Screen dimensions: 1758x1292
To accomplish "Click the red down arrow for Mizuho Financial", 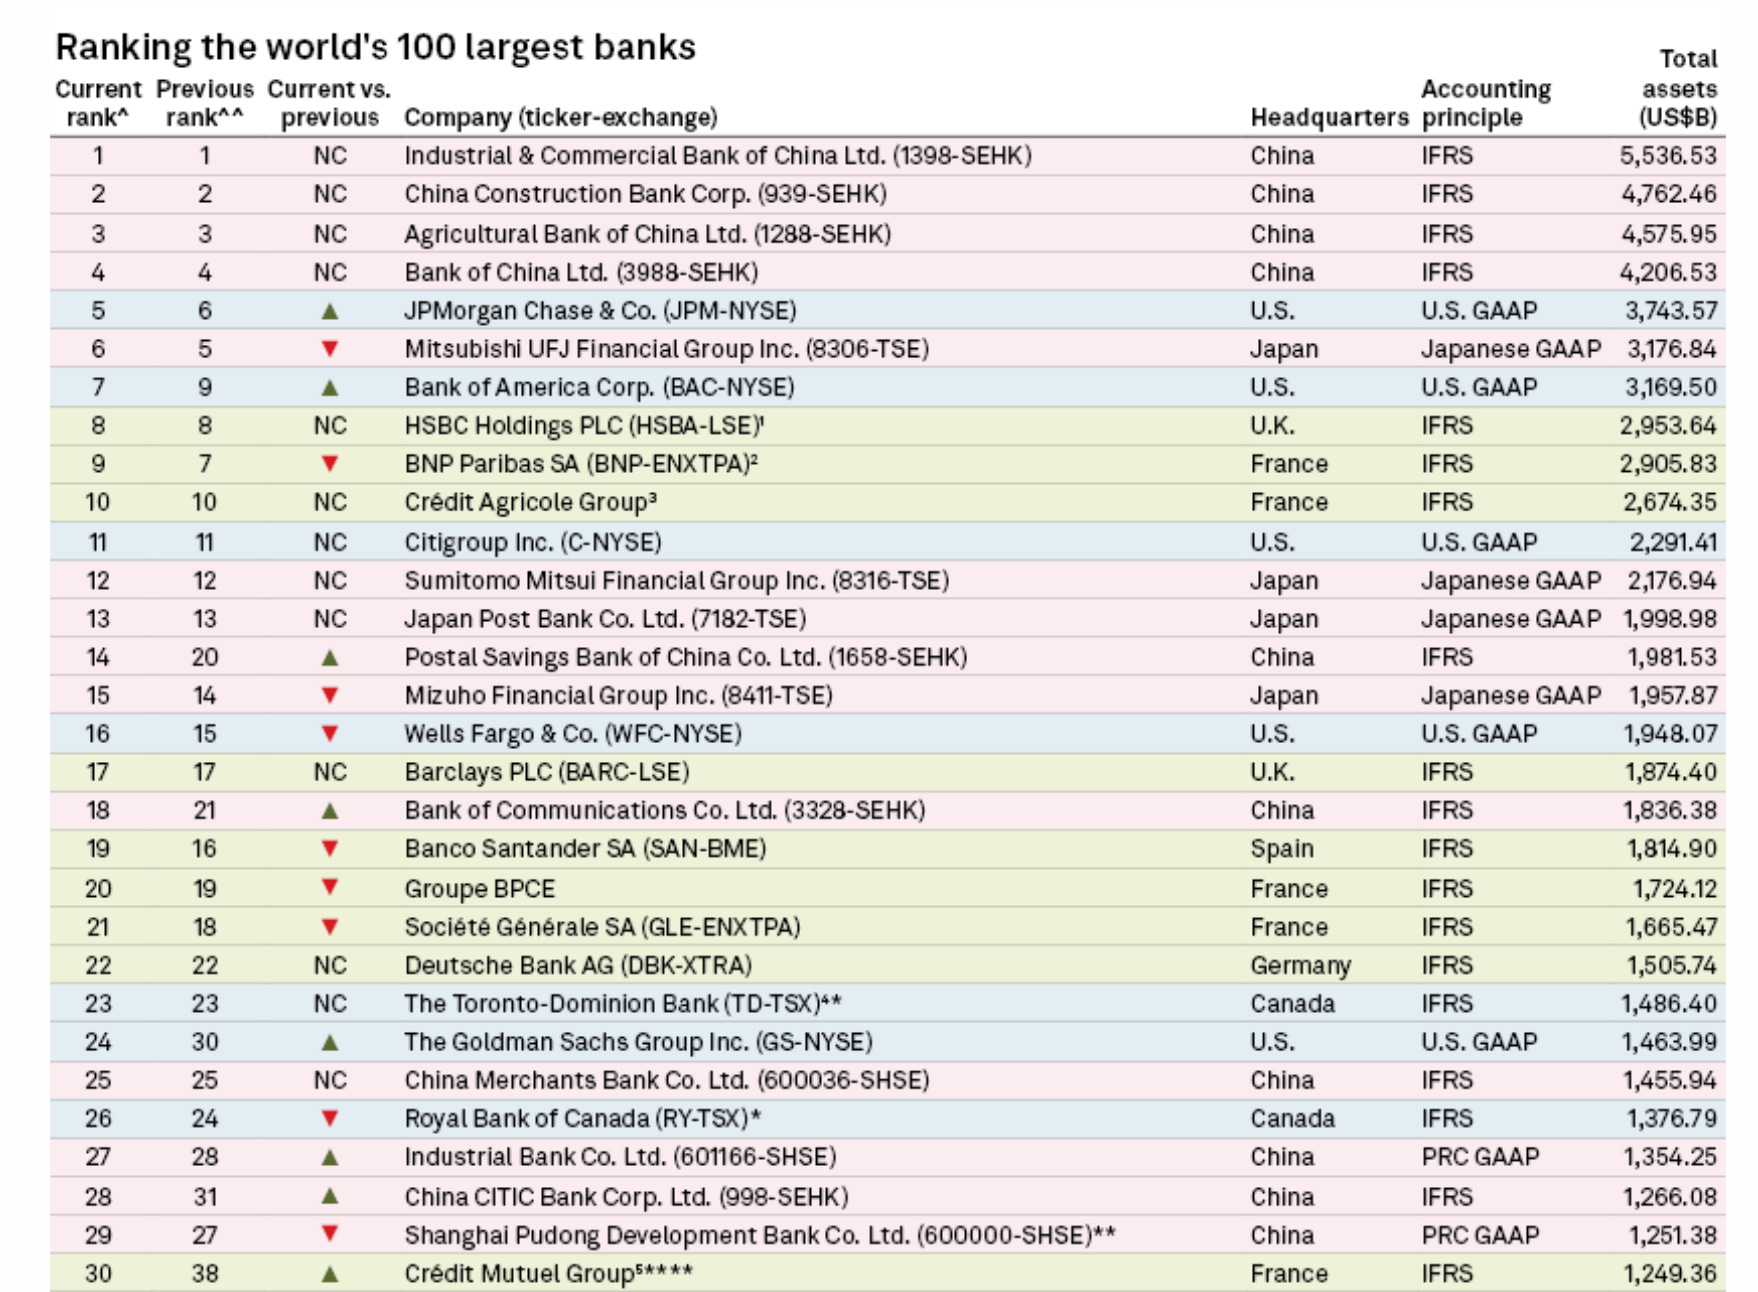I will pos(330,695).
